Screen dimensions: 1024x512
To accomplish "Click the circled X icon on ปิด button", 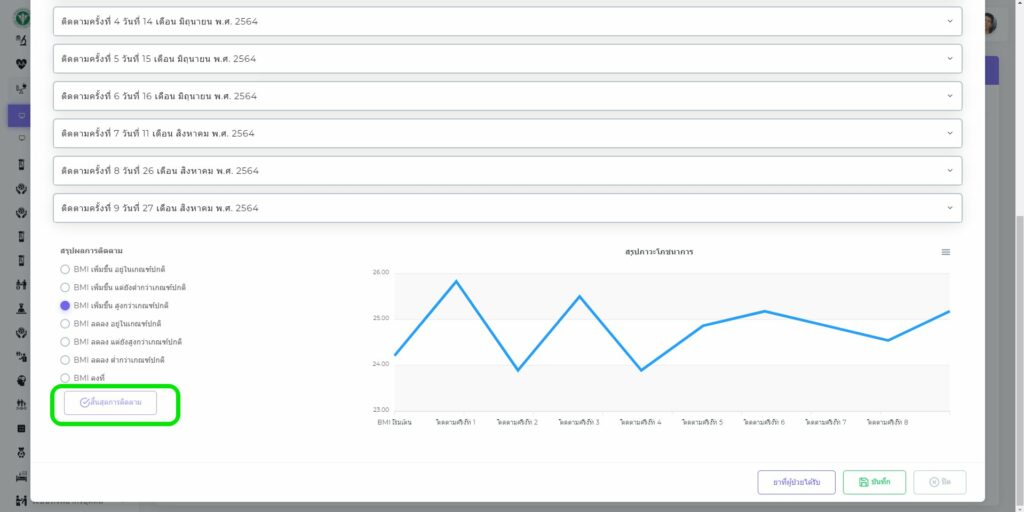I will coord(934,482).
